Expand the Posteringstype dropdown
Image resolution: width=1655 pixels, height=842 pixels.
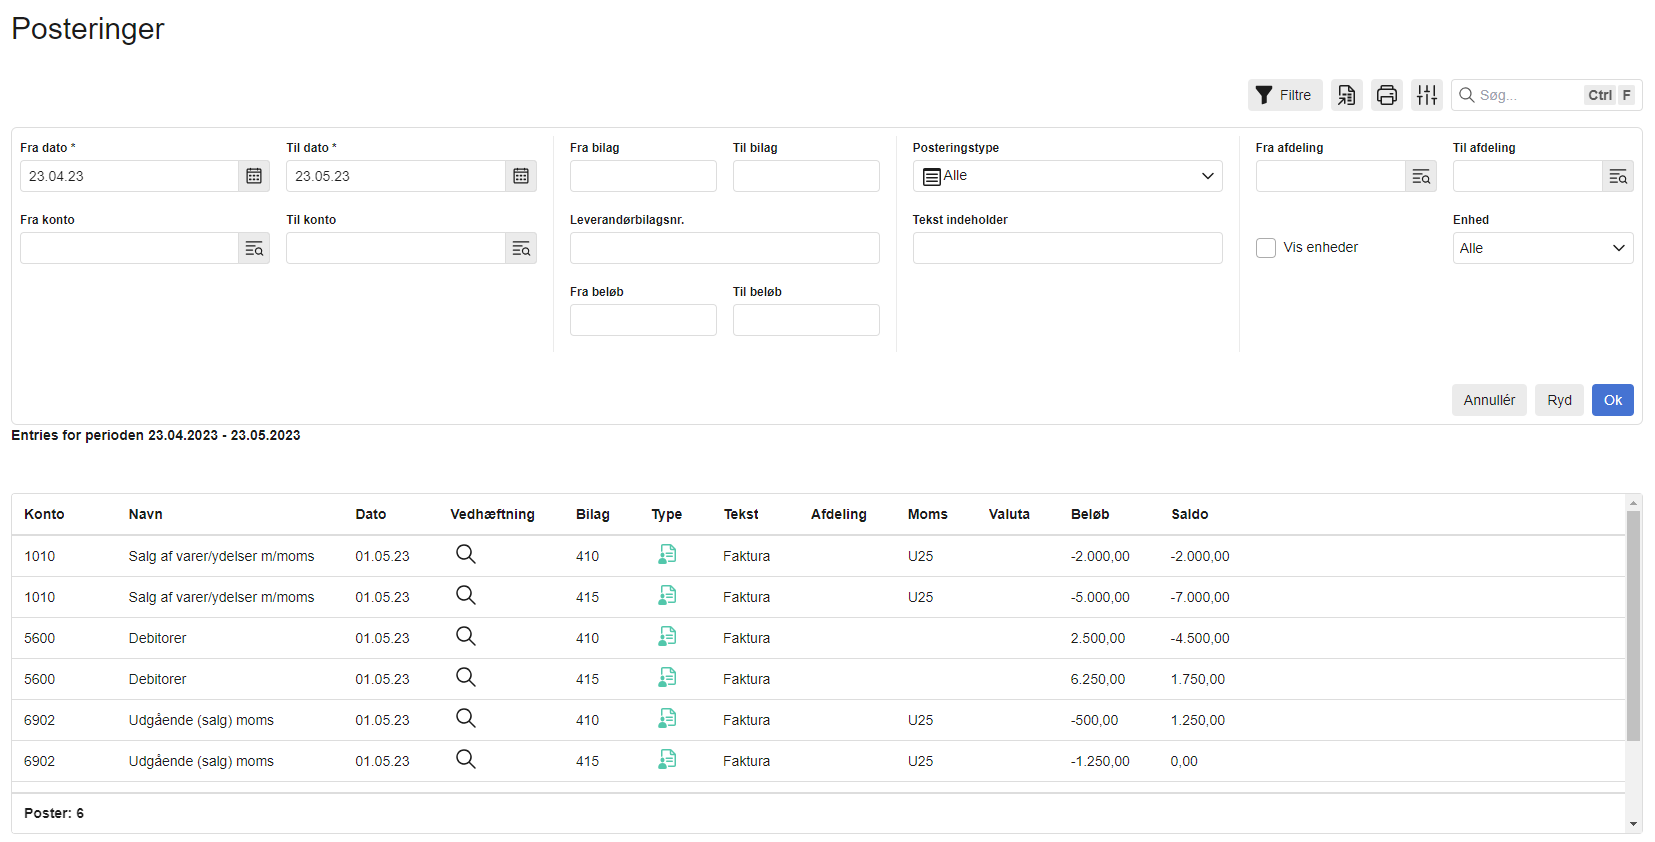point(1067,176)
